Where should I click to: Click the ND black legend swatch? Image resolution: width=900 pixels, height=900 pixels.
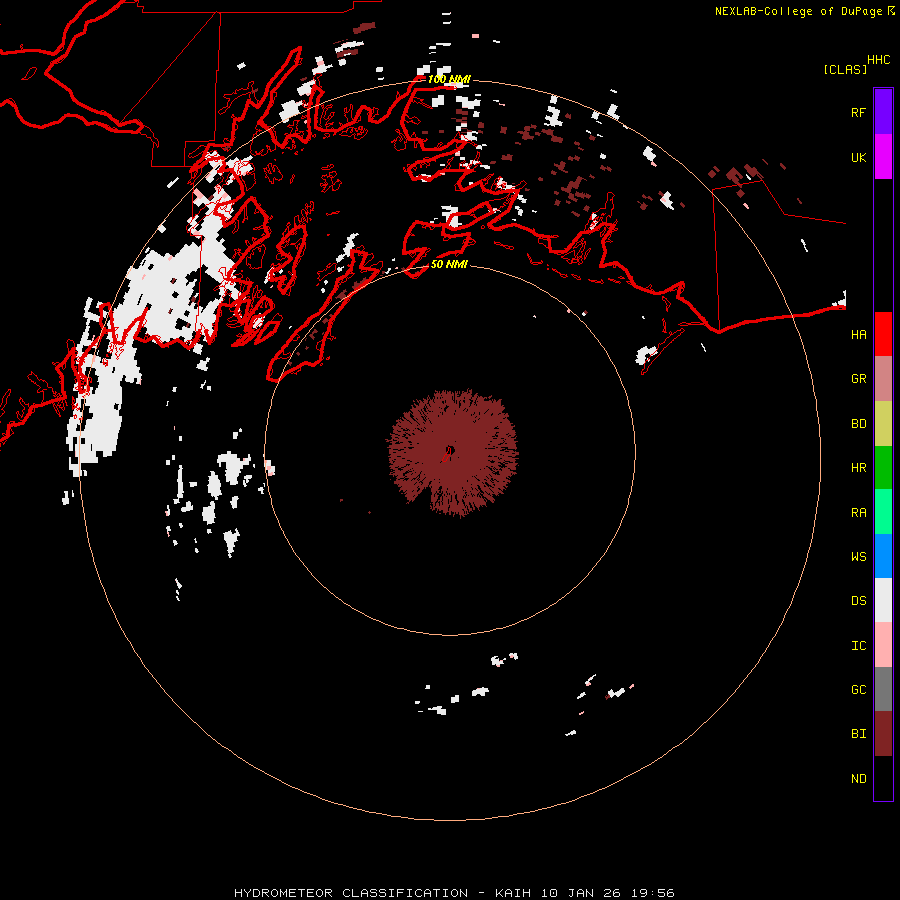coord(883,778)
